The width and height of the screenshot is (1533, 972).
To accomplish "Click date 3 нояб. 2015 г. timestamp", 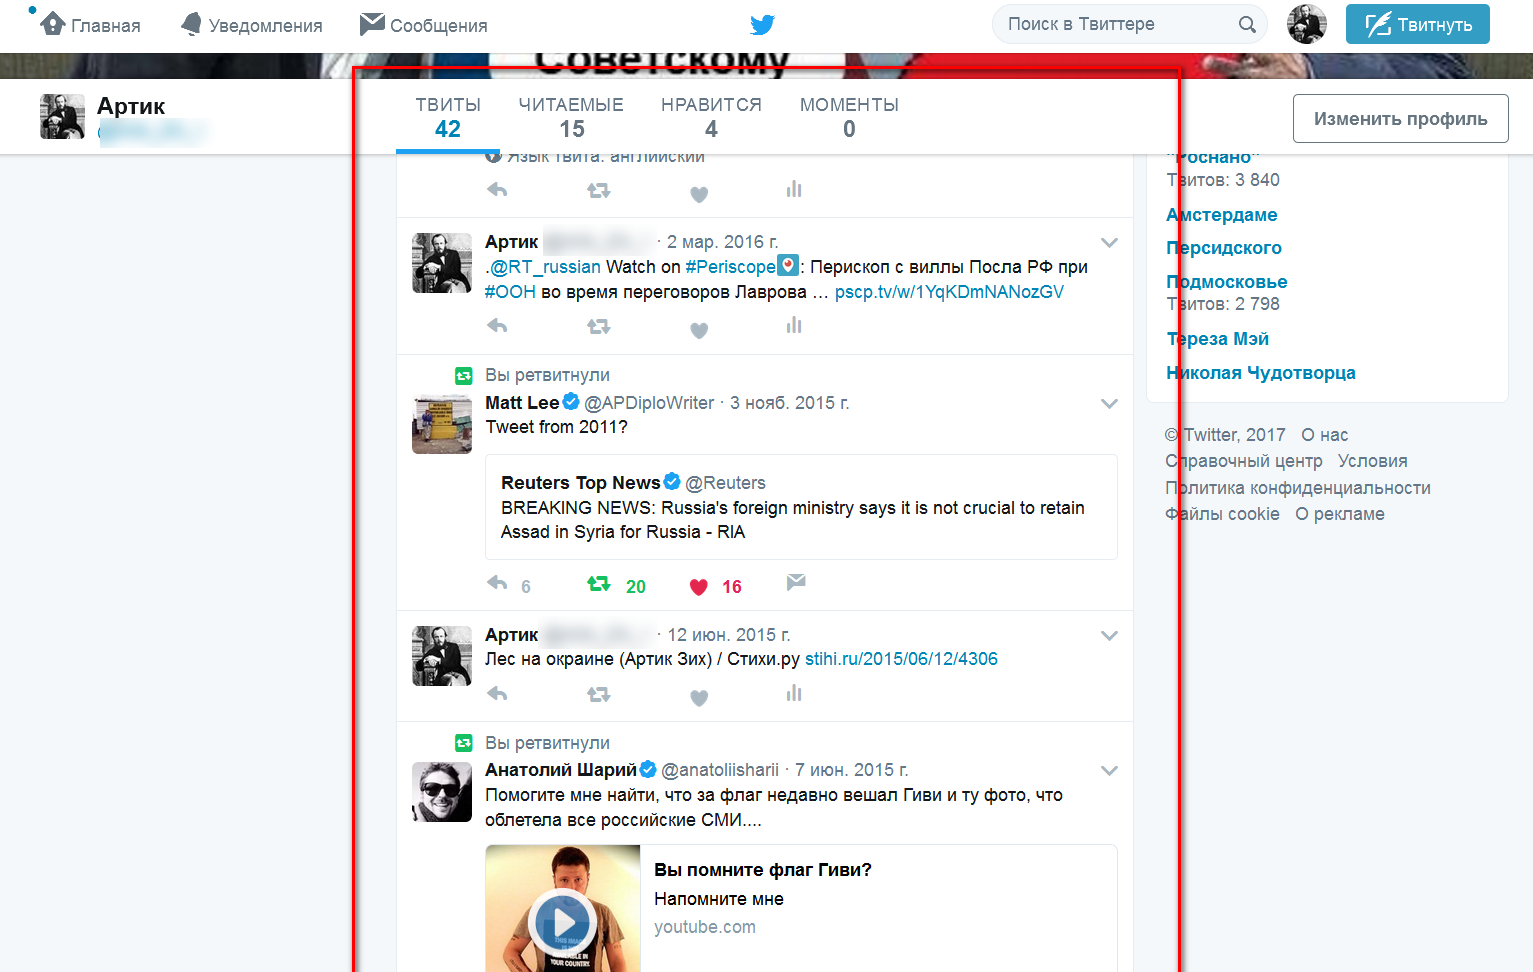I will 790,403.
